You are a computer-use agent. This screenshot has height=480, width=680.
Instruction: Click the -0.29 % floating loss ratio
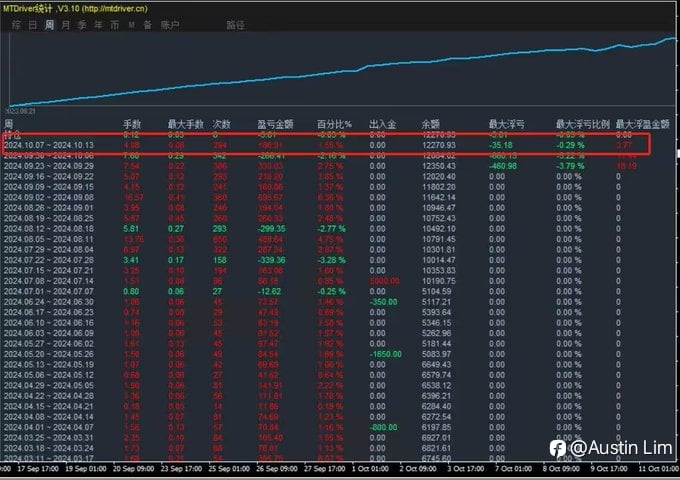570,145
